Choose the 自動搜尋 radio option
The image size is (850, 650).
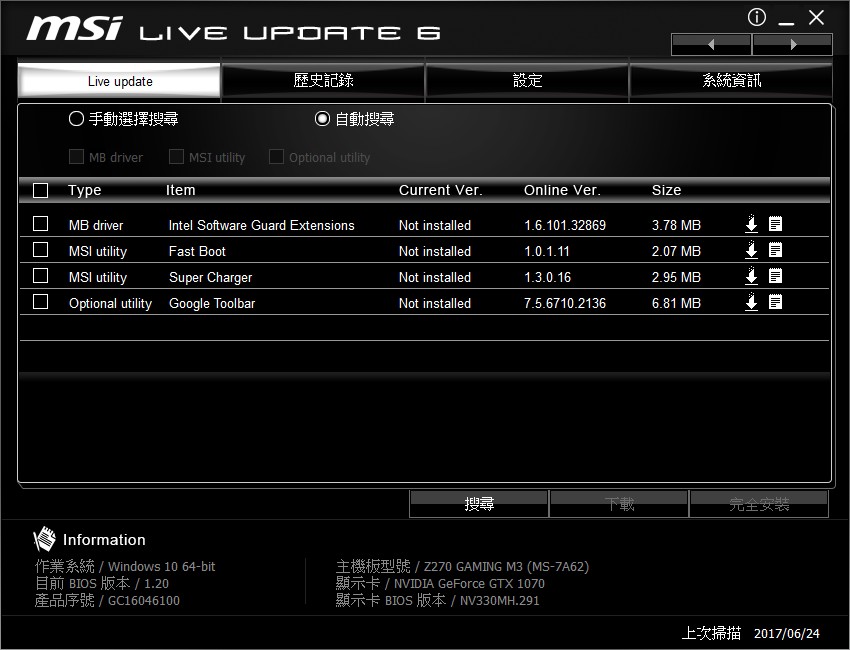tap(322, 119)
